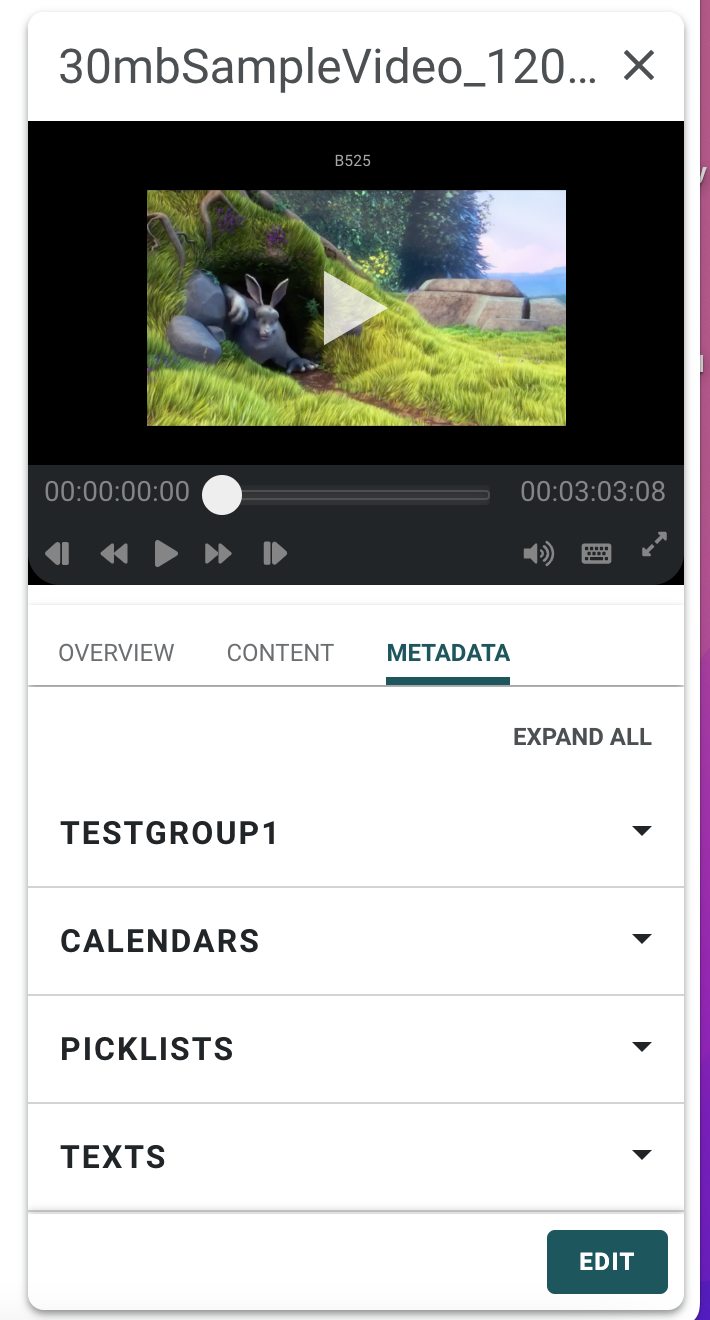Screen dimensions: 710x1320
Task: Switch to the OVERVIEW tab
Action: click(116, 653)
